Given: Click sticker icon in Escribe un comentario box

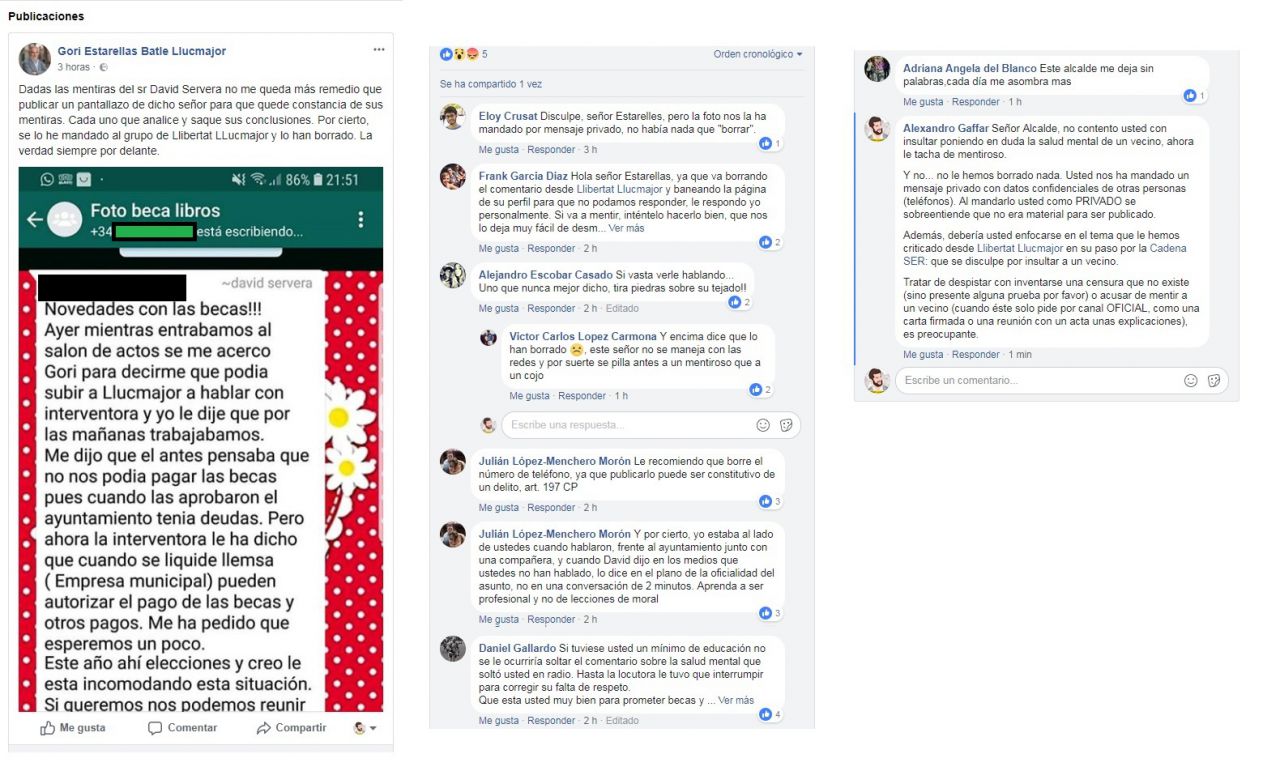Looking at the screenshot, I should pyautogui.click(x=1214, y=380).
